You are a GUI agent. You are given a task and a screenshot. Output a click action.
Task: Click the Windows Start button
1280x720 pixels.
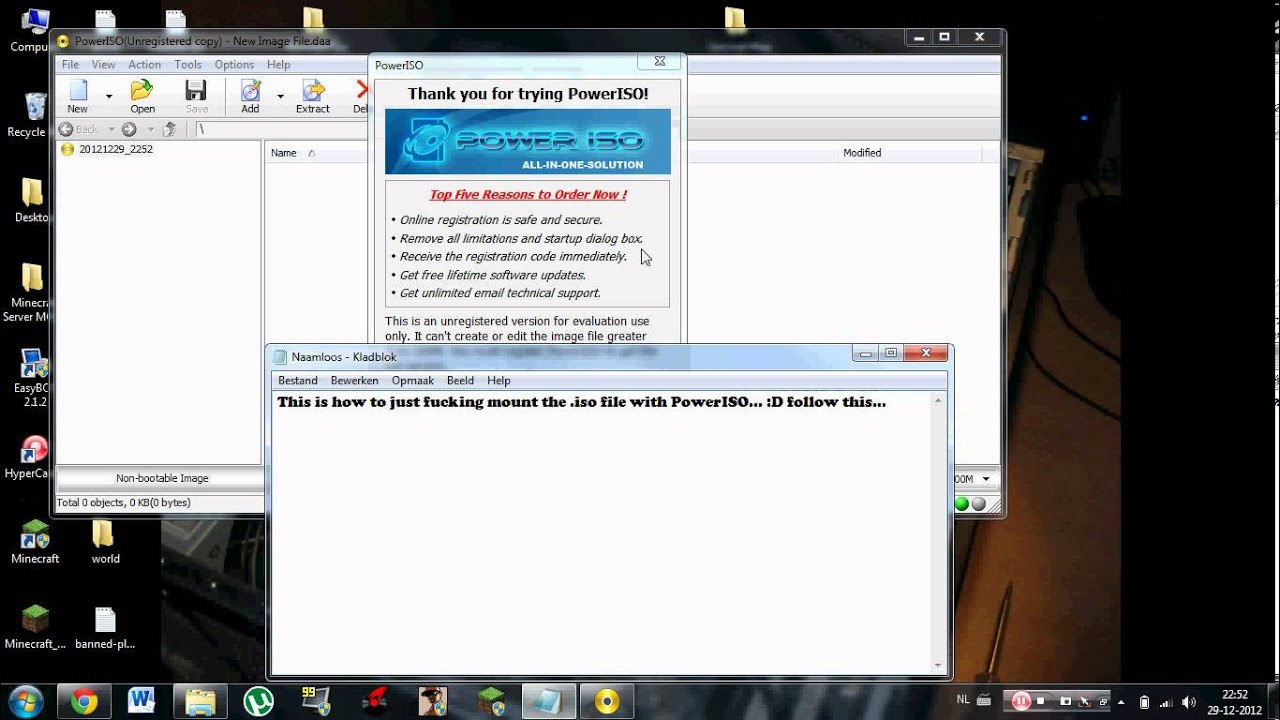click(24, 701)
